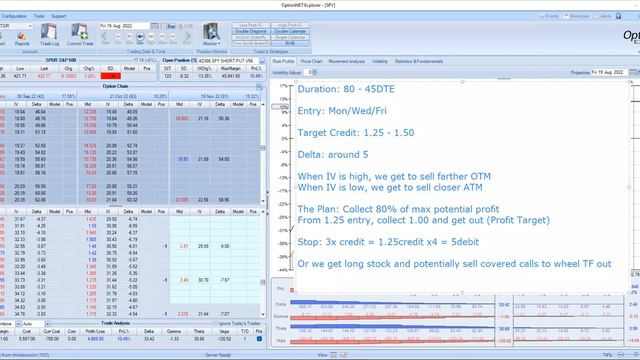Open the Projection date calendar icon
The height and width of the screenshot is (360, 640).
click(633, 72)
